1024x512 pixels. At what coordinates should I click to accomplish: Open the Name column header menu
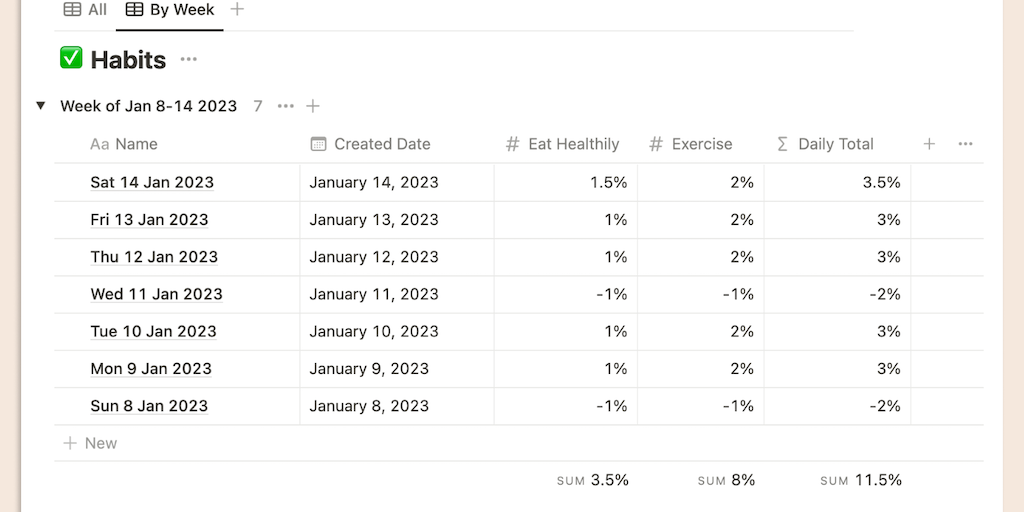136,144
